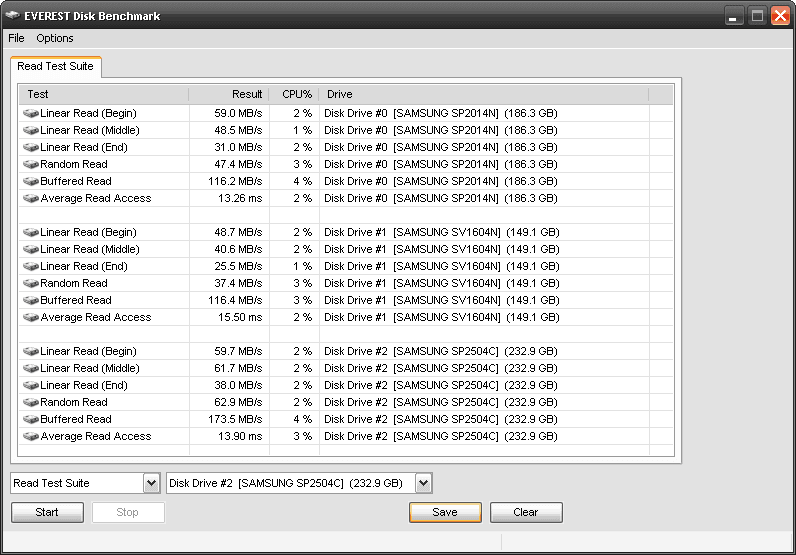This screenshot has height=555, width=796.
Task: Click Disk Drive #1 text in the 25.5 MB/s row
Action: coord(355,266)
